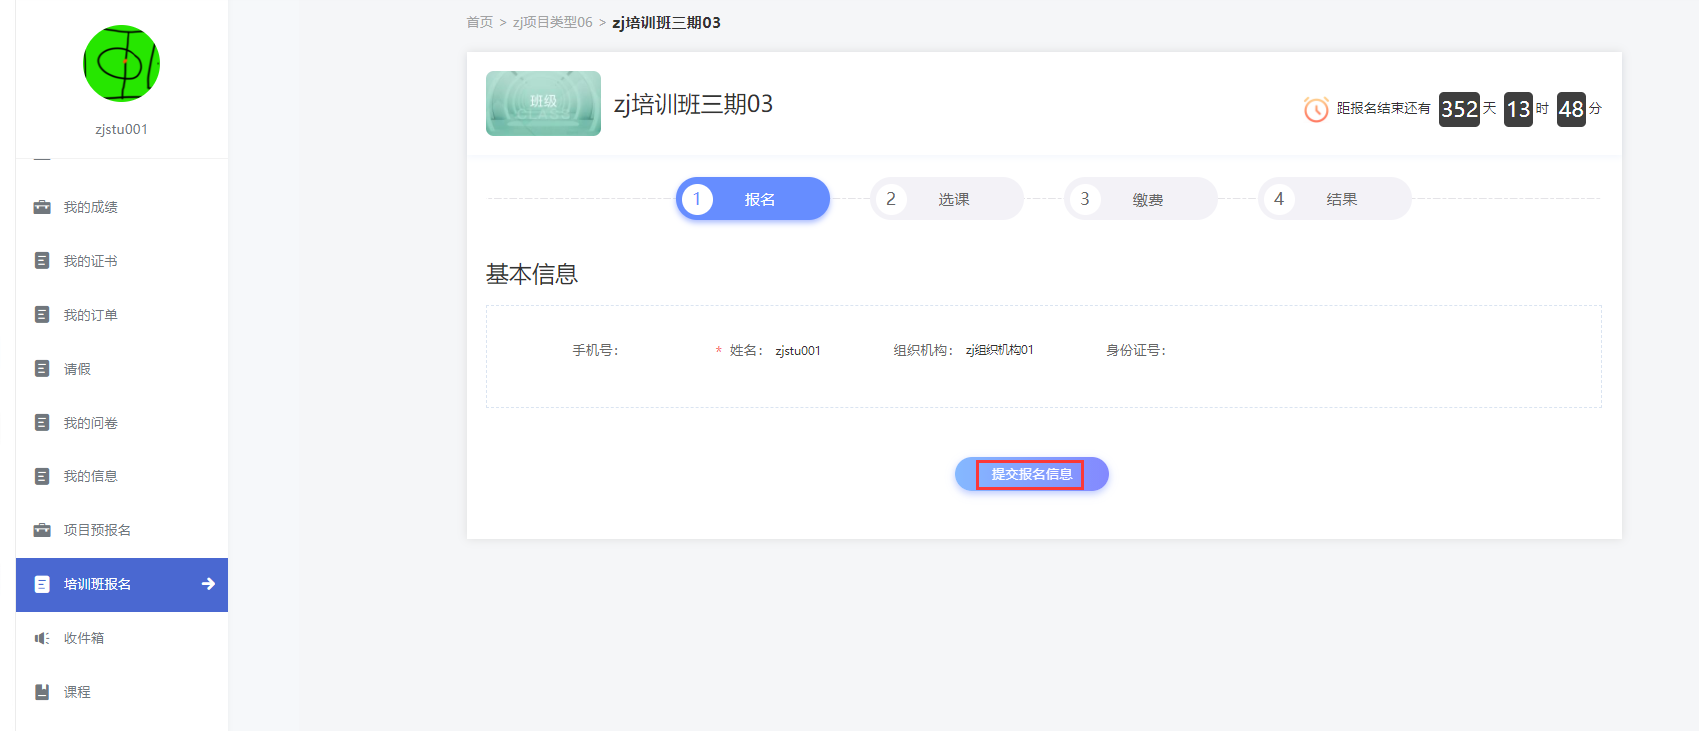Click the 项目预报名 briefcase icon

(x=42, y=530)
